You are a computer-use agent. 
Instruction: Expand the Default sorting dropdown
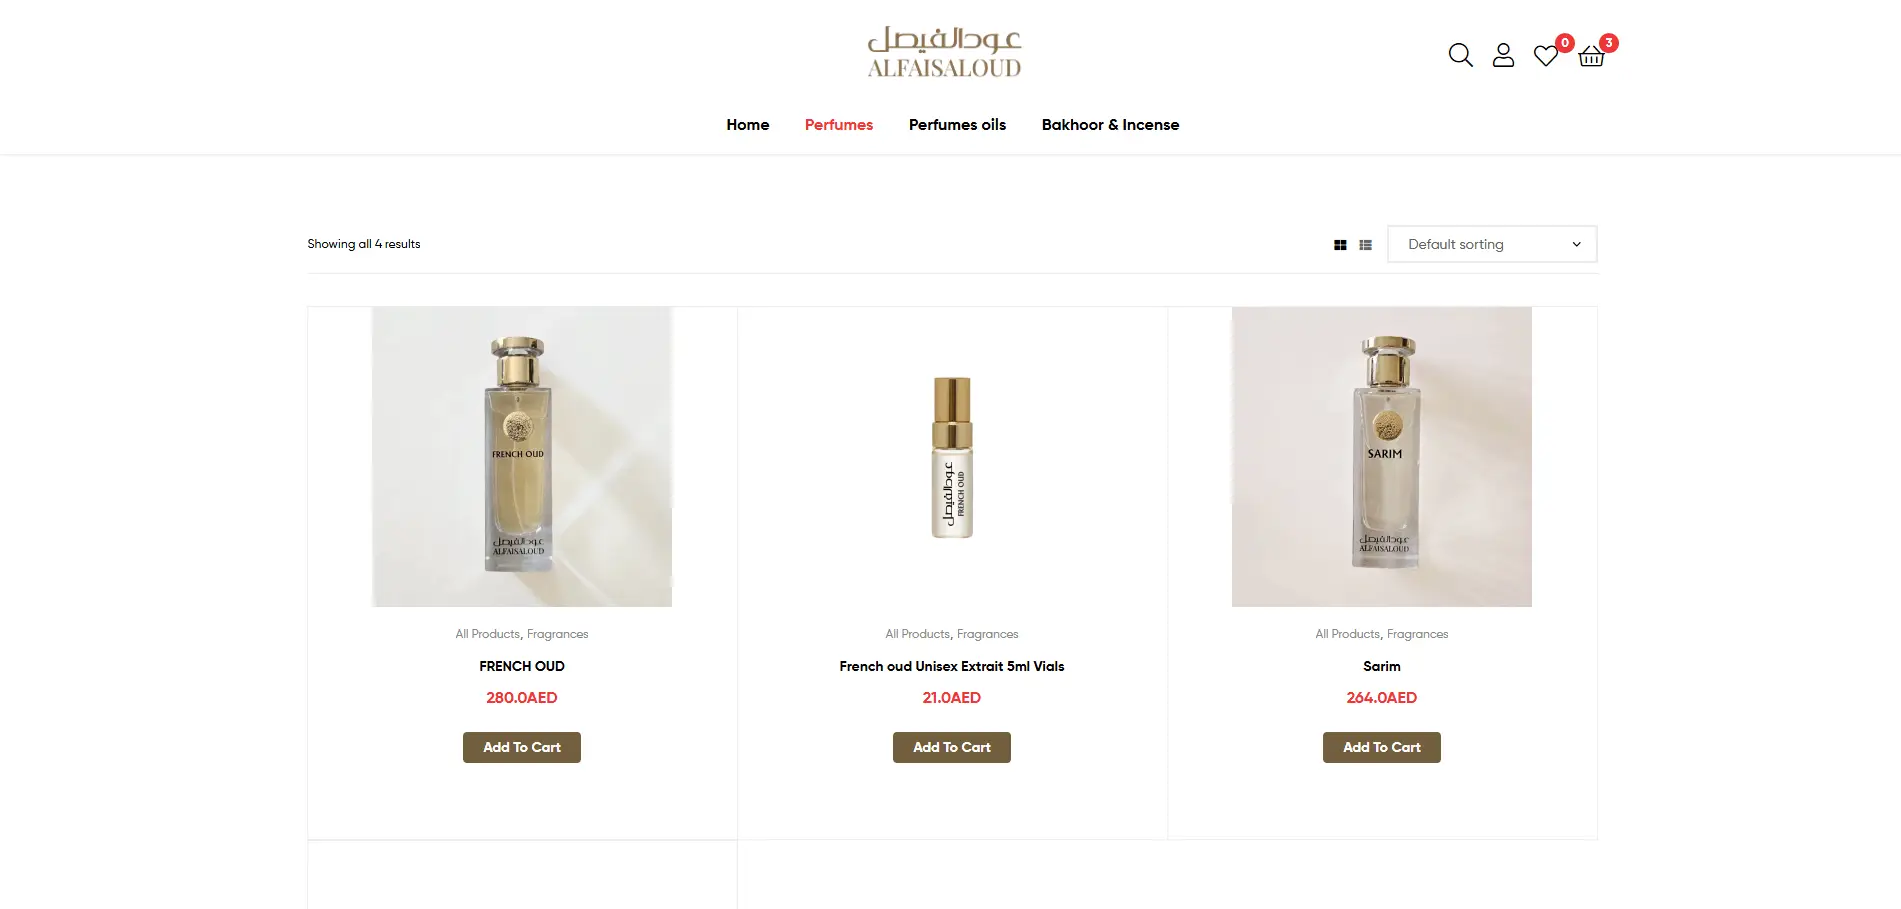[x=1492, y=244]
